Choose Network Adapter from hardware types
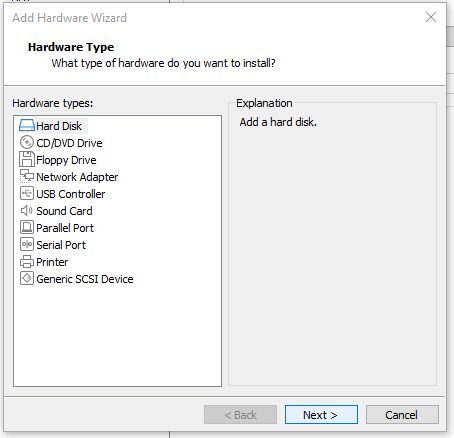The width and height of the screenshot is (454, 438). (x=77, y=177)
